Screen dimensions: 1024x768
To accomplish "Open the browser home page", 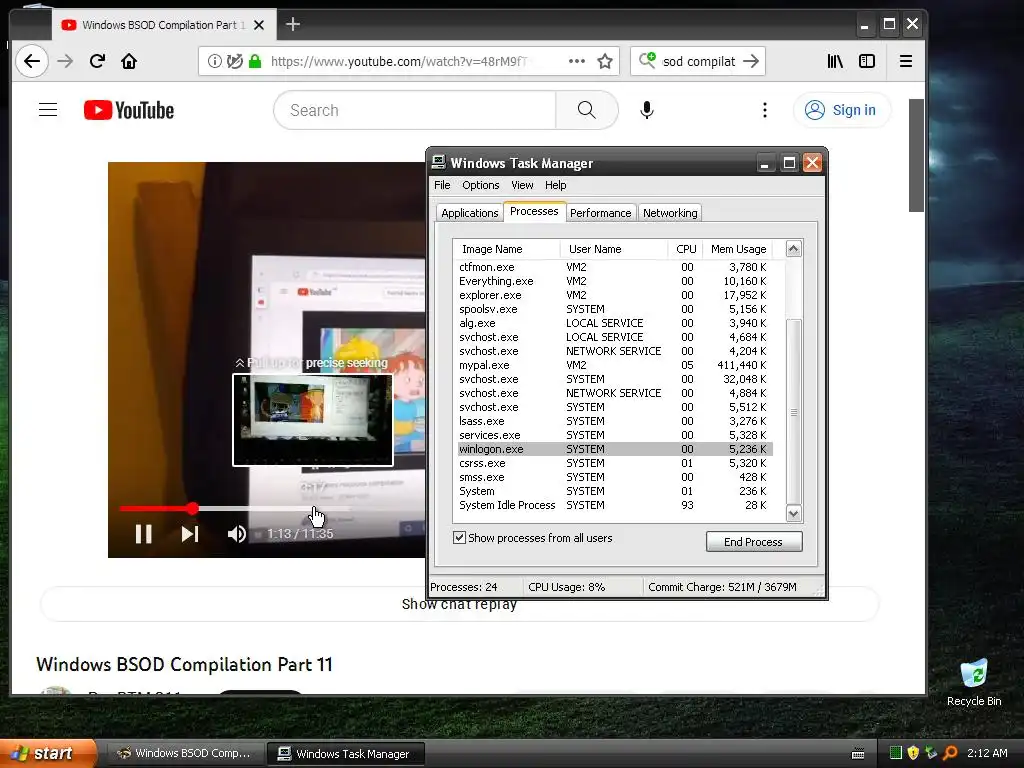I will (x=129, y=61).
